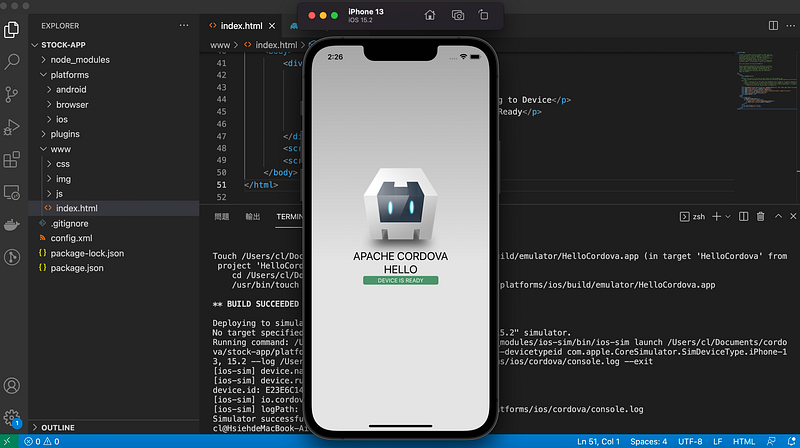Image resolution: width=800 pixels, height=448 pixels.
Task: Collapse the www folder
Action: click(x=114, y=150)
